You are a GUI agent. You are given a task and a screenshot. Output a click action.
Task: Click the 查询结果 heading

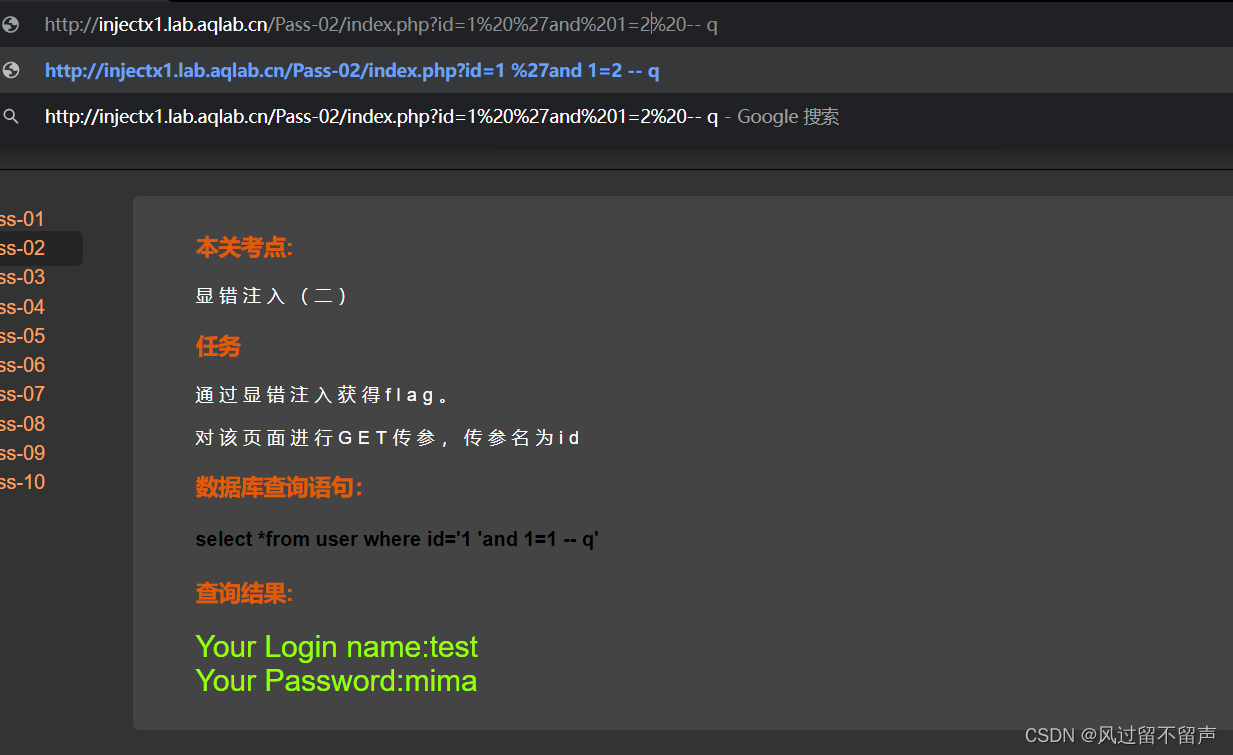coord(244,594)
